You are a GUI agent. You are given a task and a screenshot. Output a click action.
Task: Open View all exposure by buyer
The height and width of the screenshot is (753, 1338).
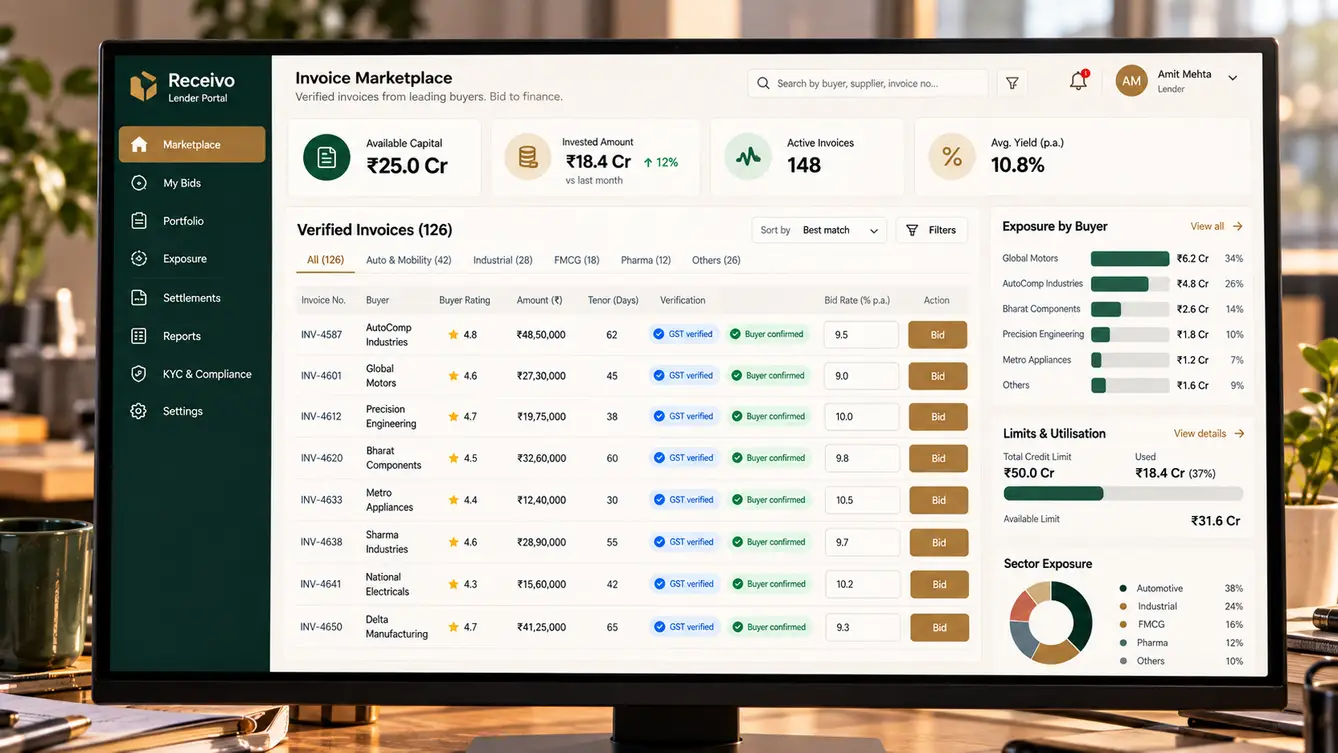tap(1216, 226)
